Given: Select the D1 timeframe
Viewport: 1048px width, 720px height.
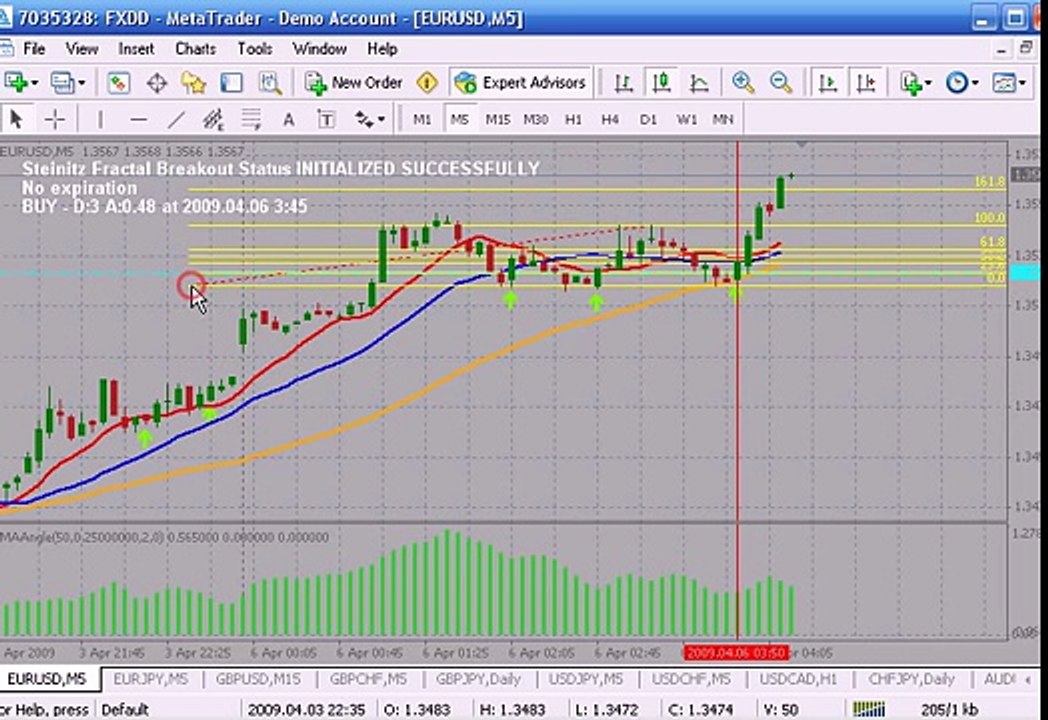Looking at the screenshot, I should 648,120.
